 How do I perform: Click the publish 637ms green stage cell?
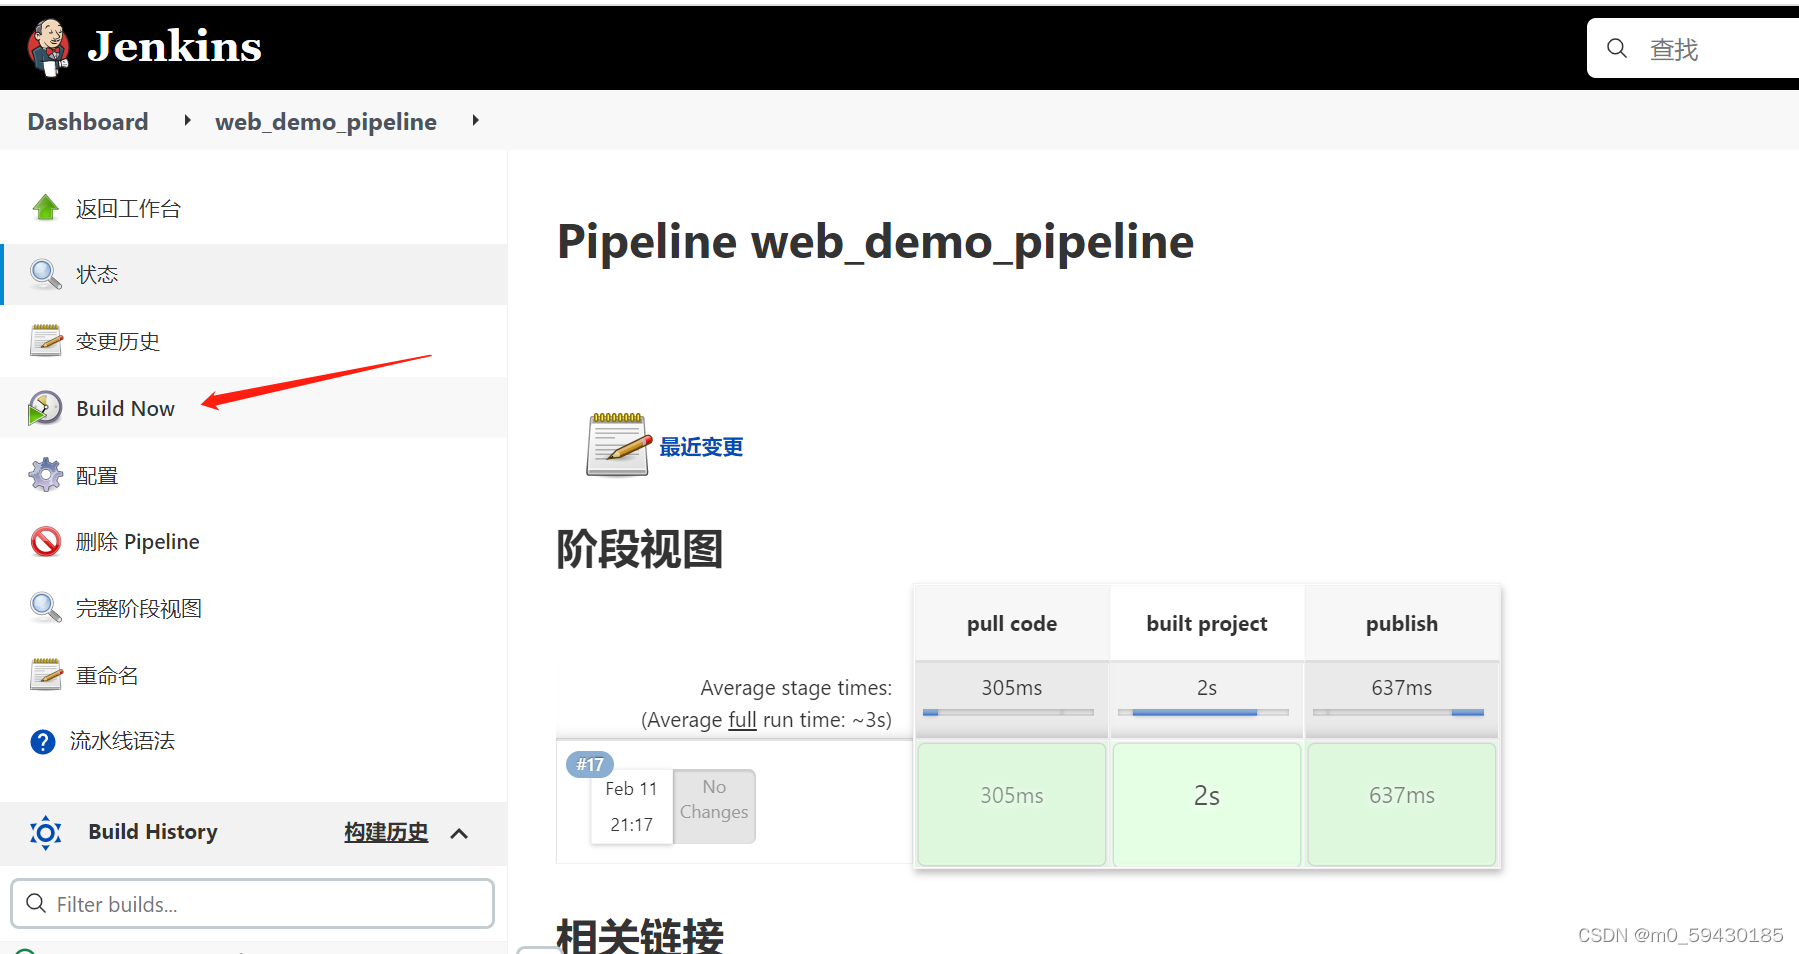click(x=1402, y=804)
